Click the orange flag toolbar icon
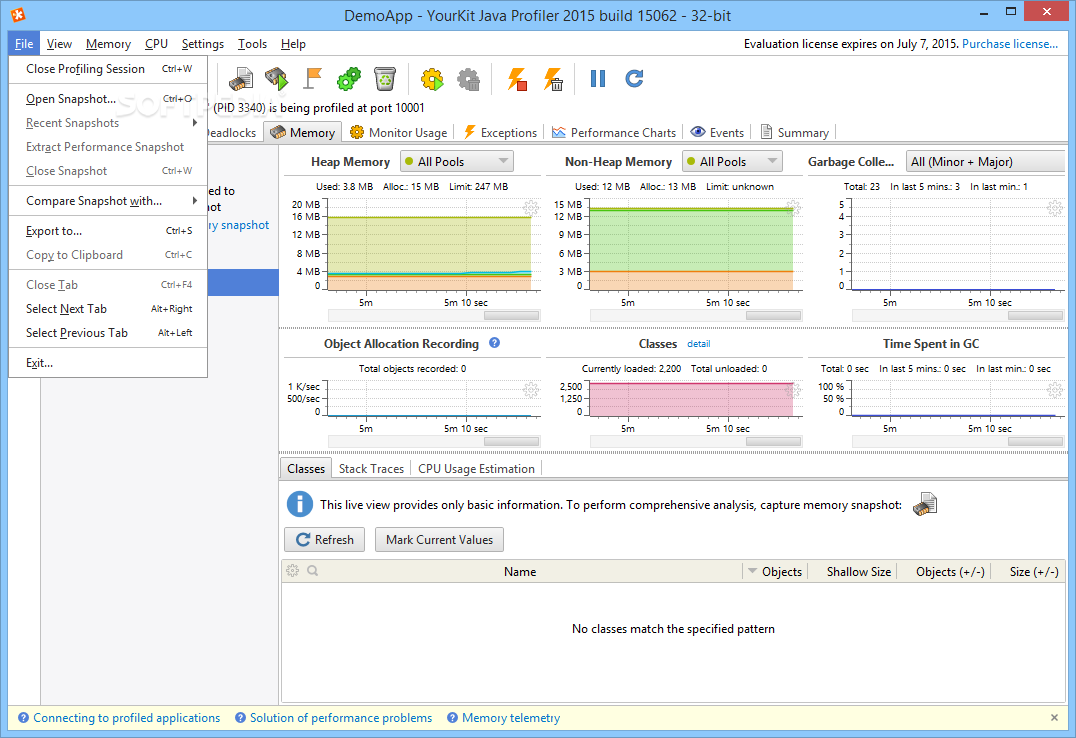 pyautogui.click(x=313, y=79)
